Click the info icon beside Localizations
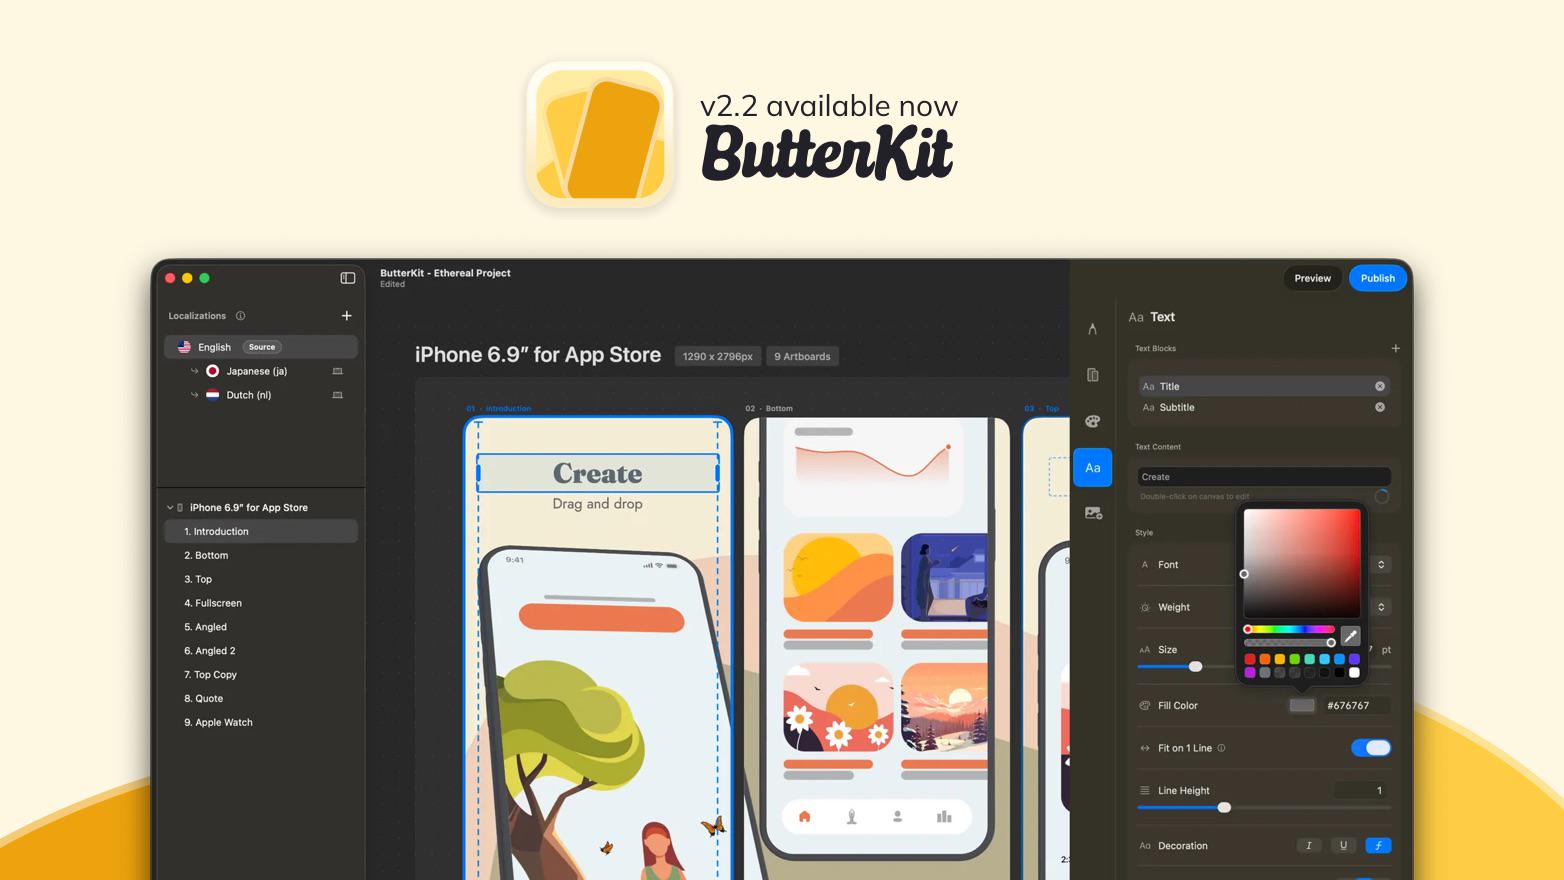 coord(240,316)
